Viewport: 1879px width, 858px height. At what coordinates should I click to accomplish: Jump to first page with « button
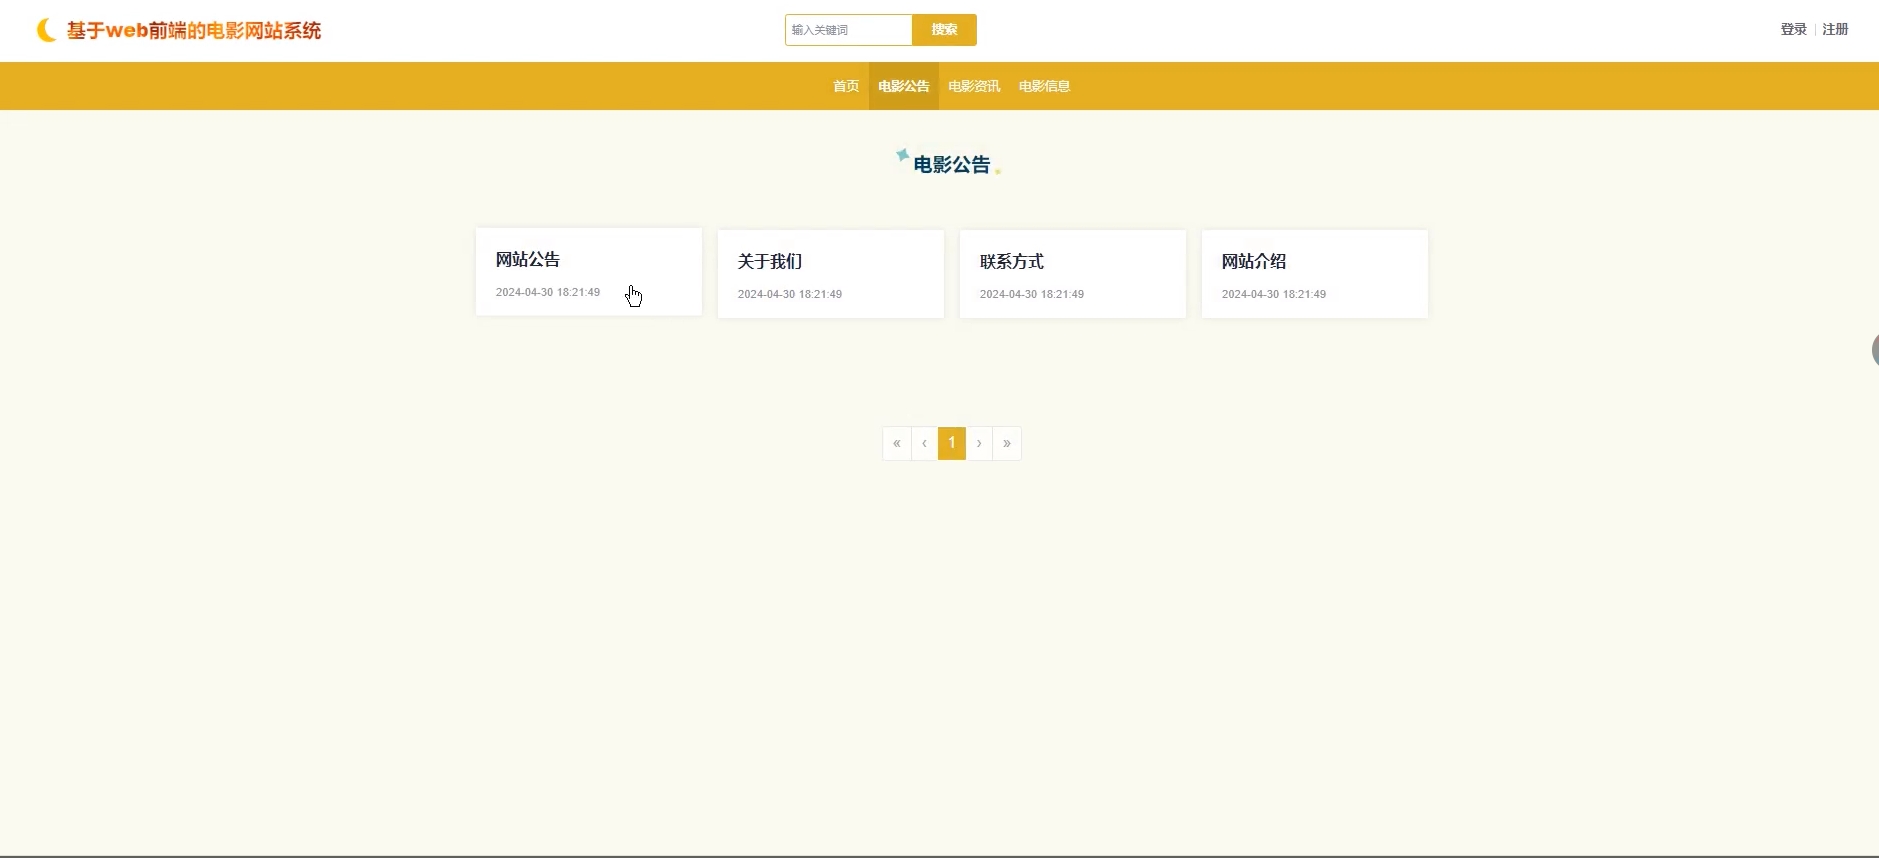pyautogui.click(x=897, y=443)
